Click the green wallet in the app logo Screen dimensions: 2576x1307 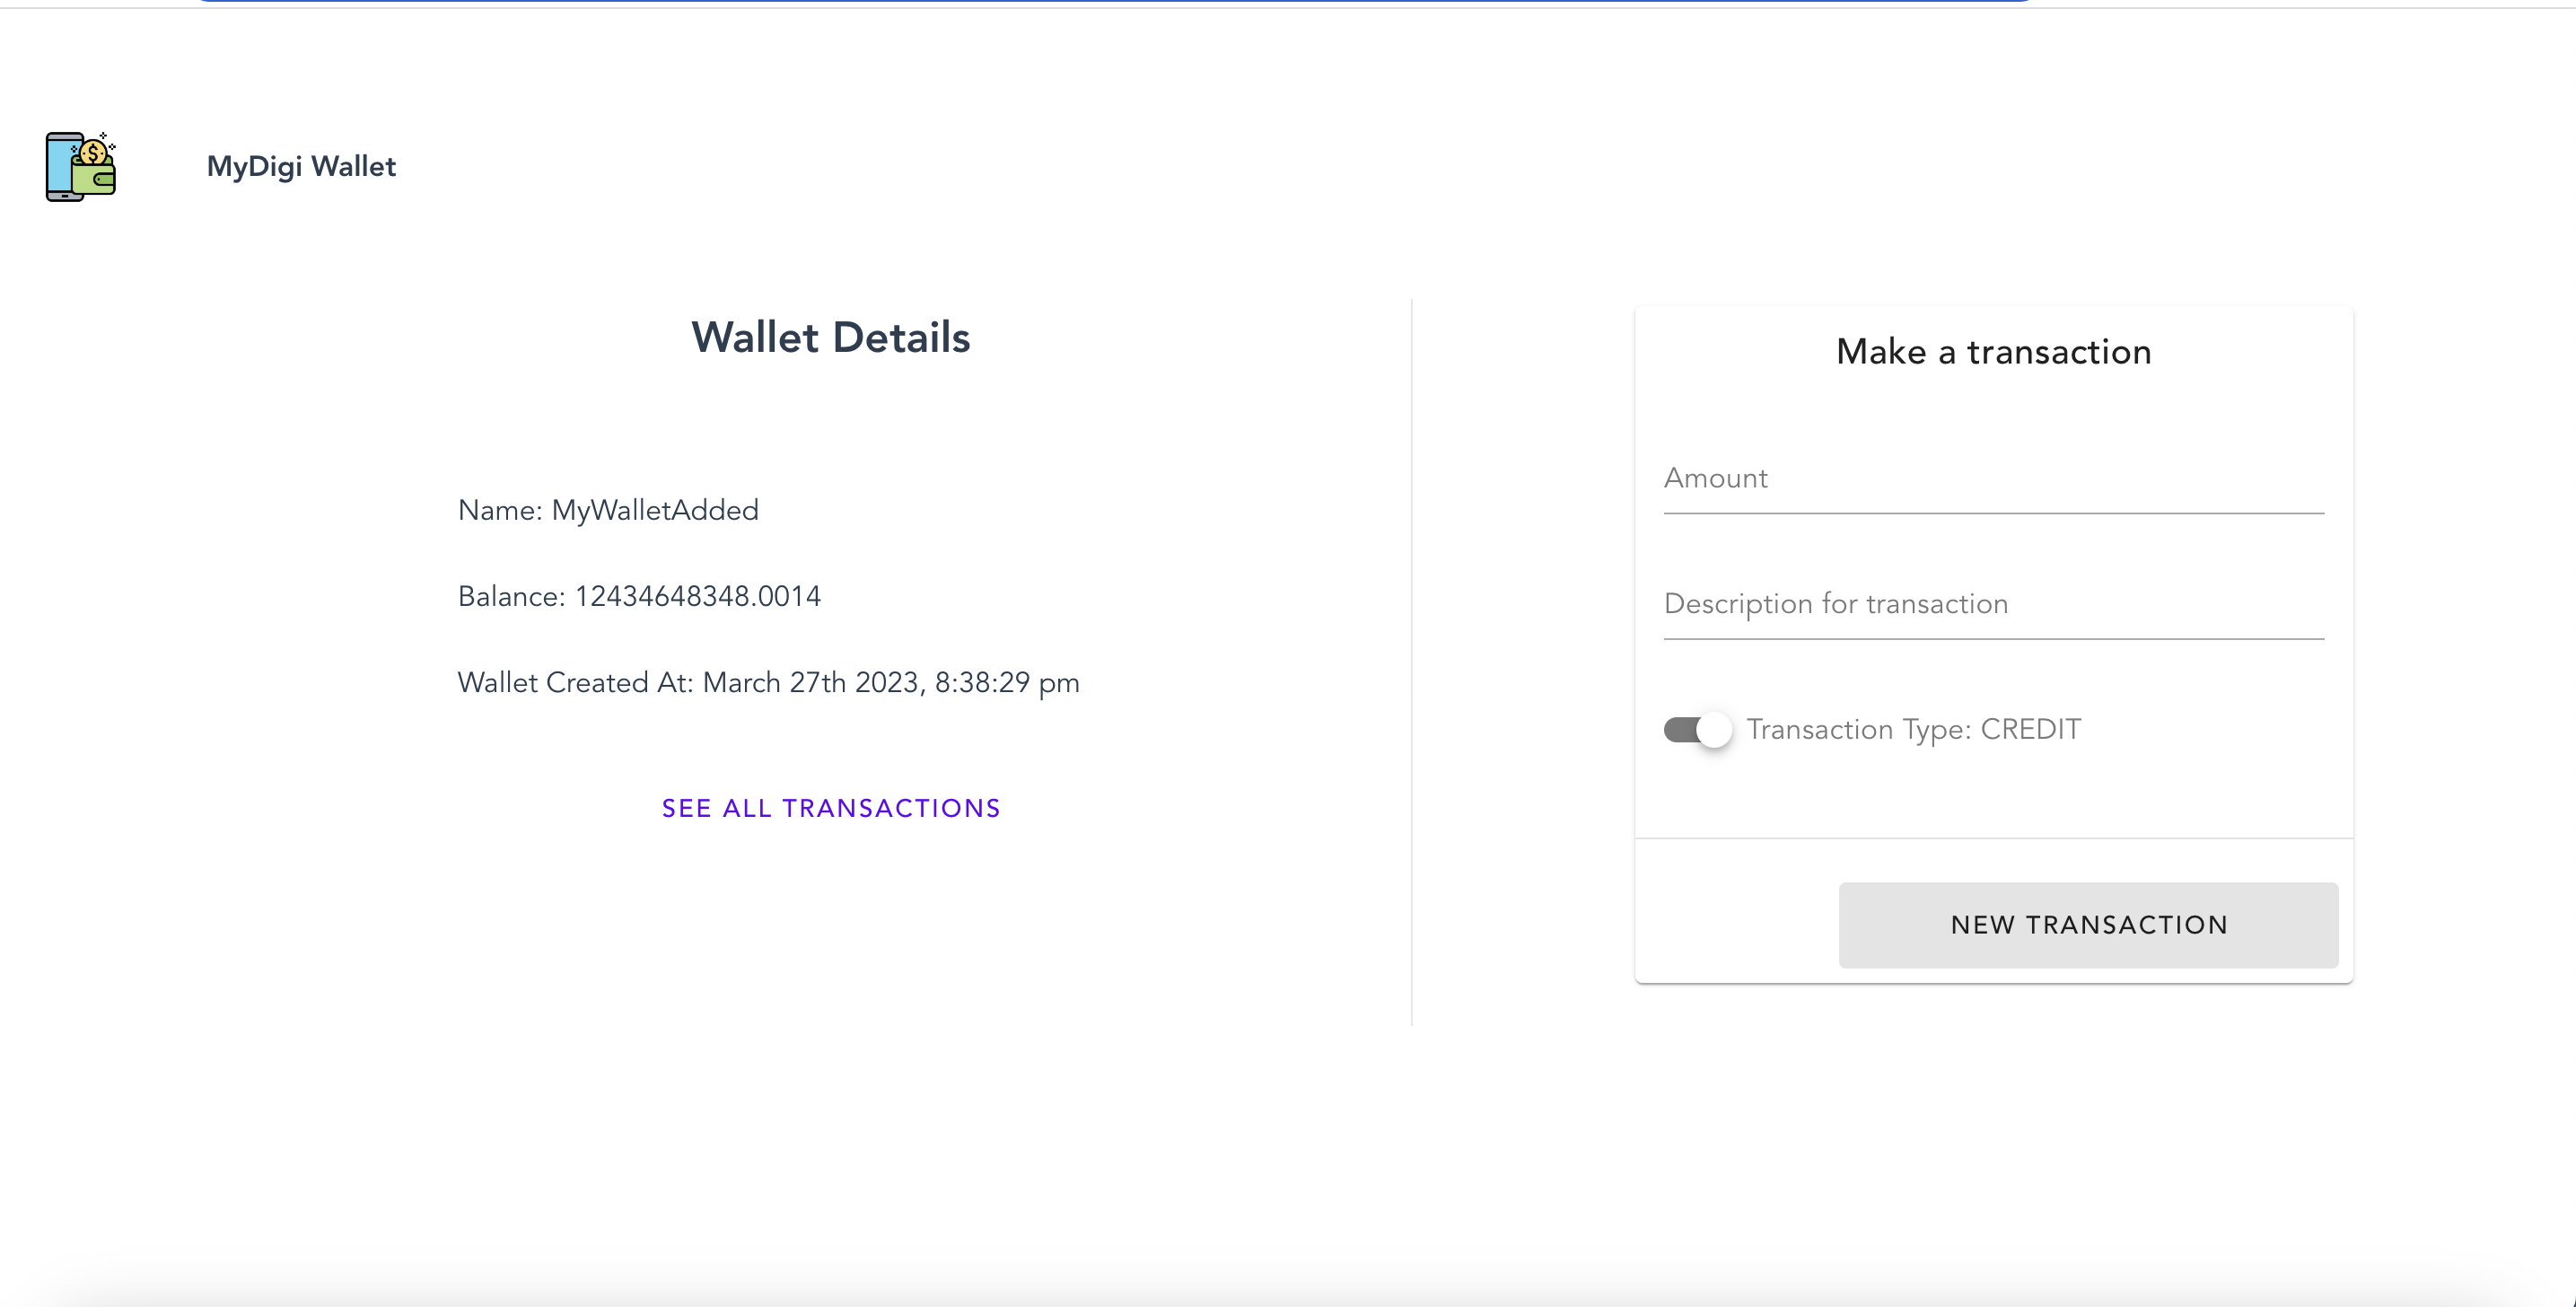coord(95,182)
